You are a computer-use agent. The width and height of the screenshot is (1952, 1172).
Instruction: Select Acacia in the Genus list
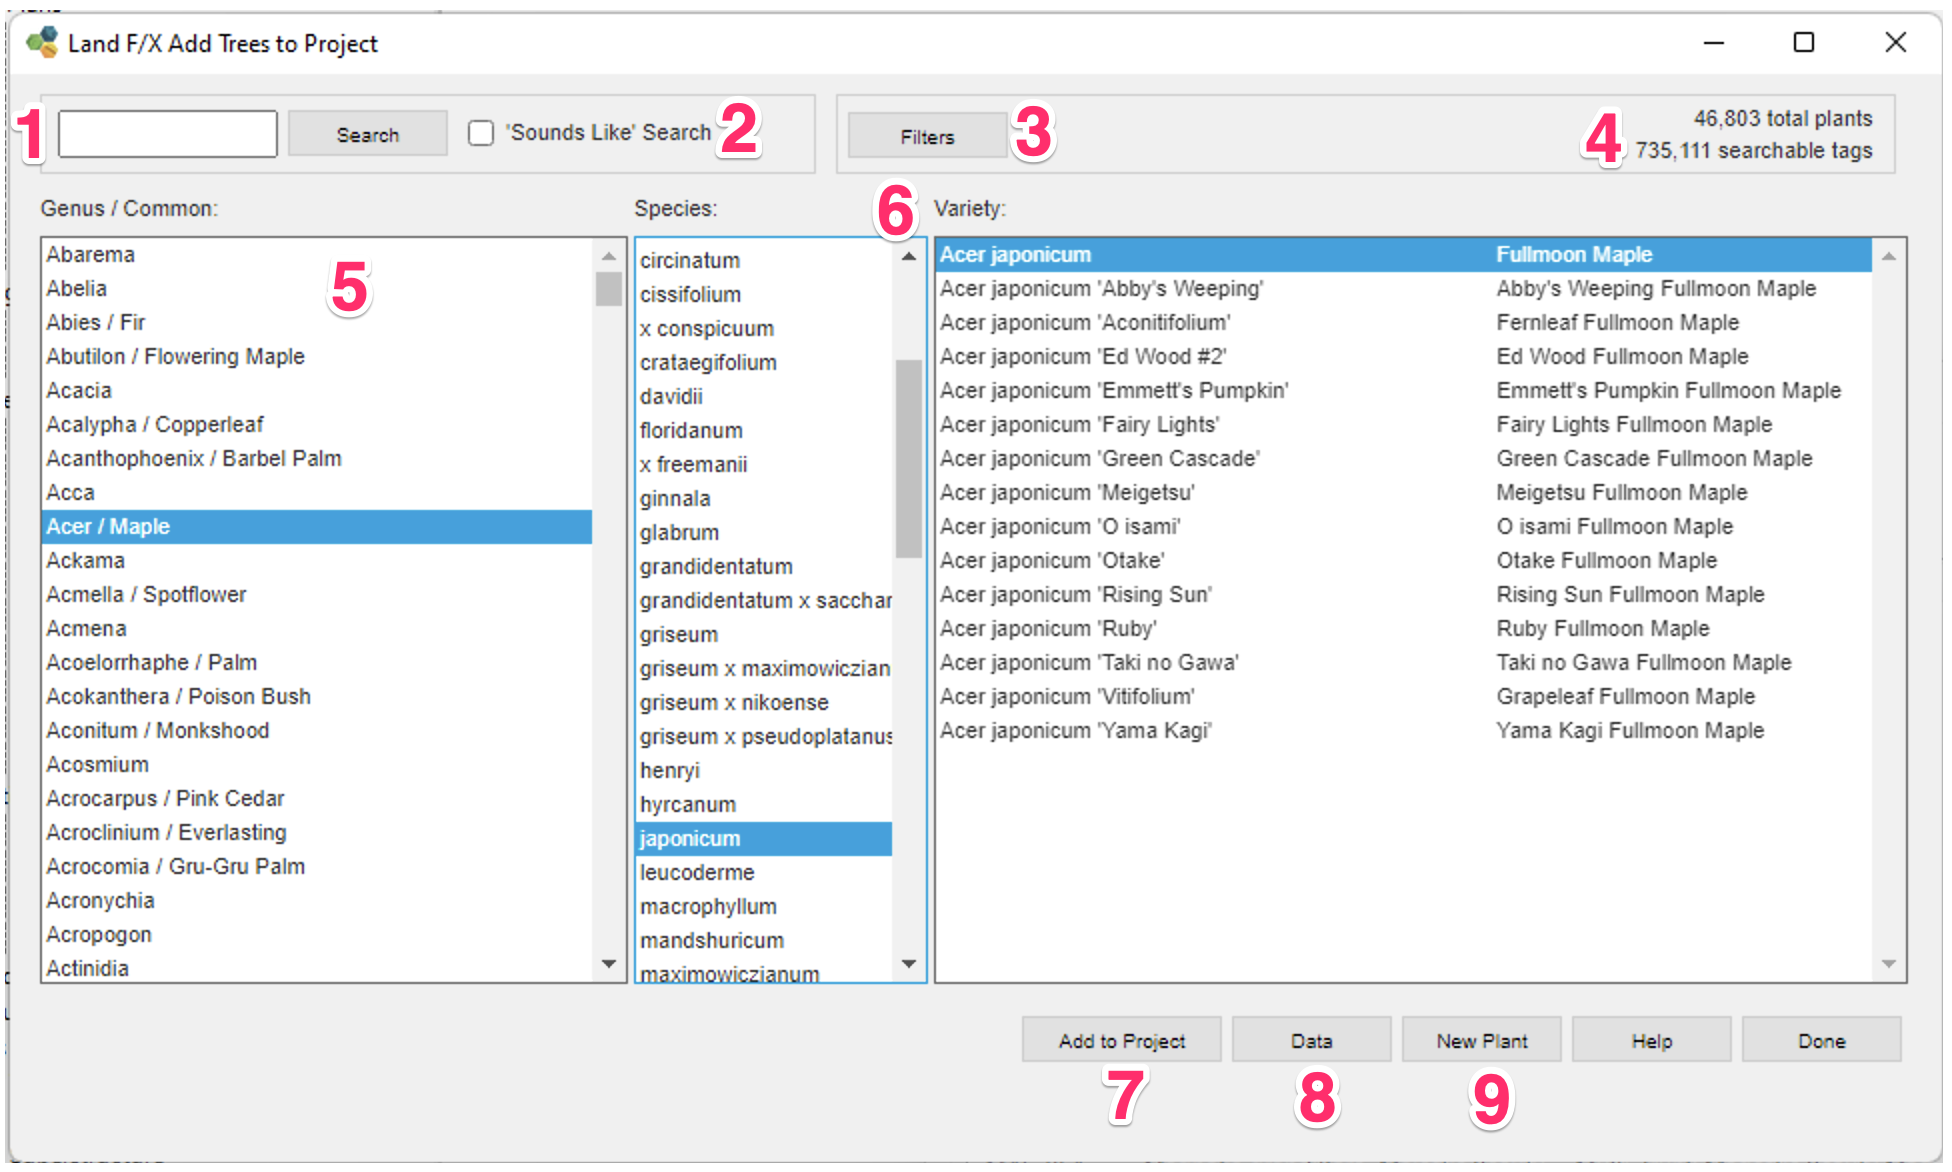[x=317, y=391]
